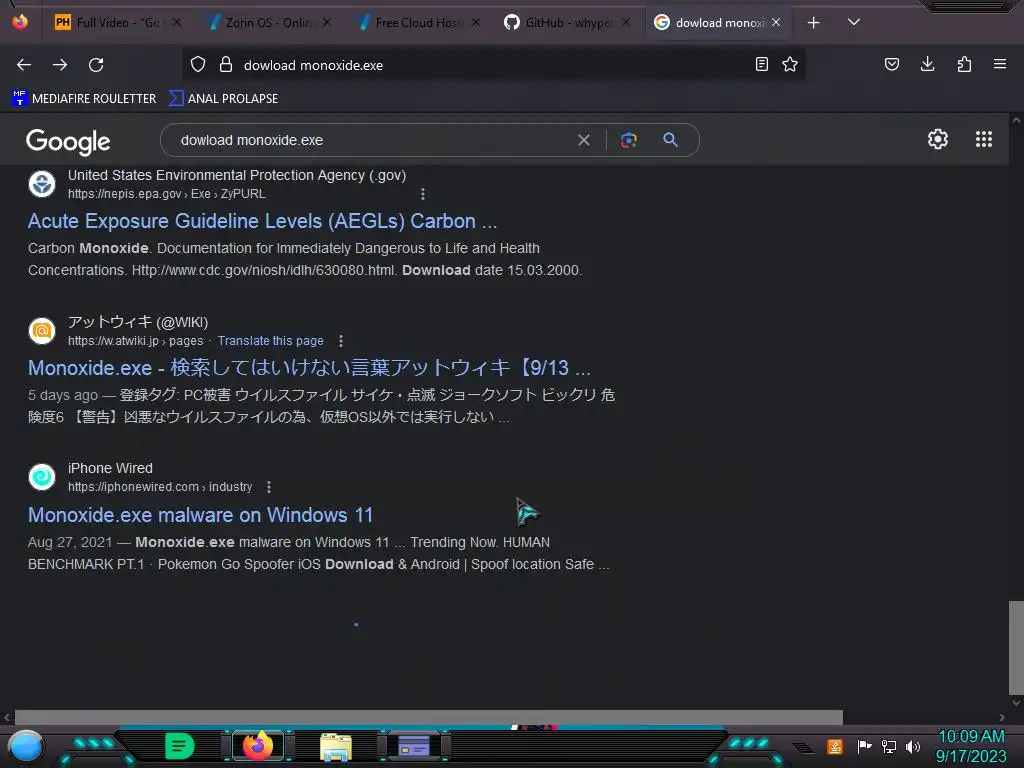Open the extensions puzzle icon
This screenshot has height=768, width=1024.
[x=964, y=65]
